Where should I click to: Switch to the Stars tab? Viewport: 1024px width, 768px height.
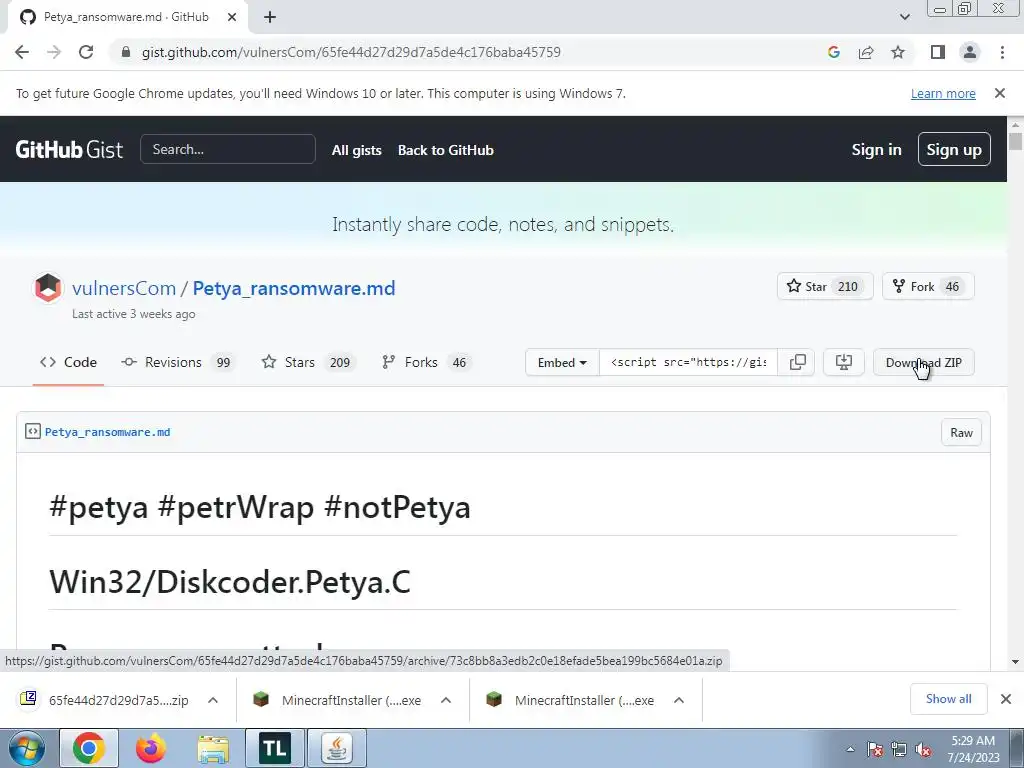pos(308,362)
